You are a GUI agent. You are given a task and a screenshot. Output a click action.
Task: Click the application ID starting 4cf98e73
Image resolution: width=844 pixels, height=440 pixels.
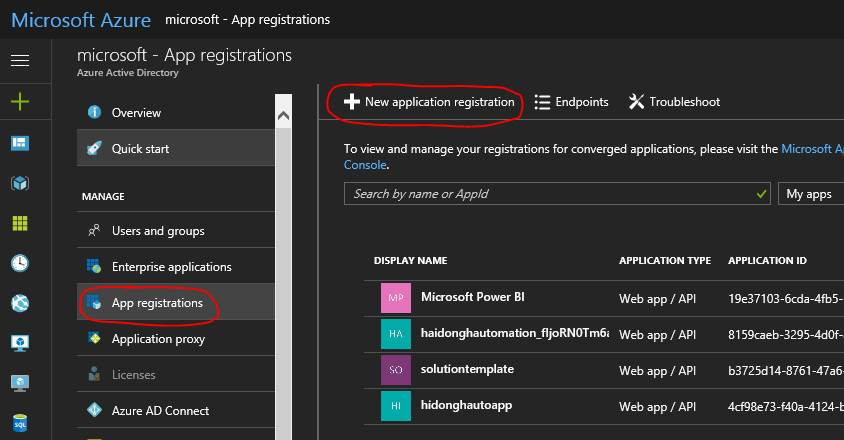785,407
